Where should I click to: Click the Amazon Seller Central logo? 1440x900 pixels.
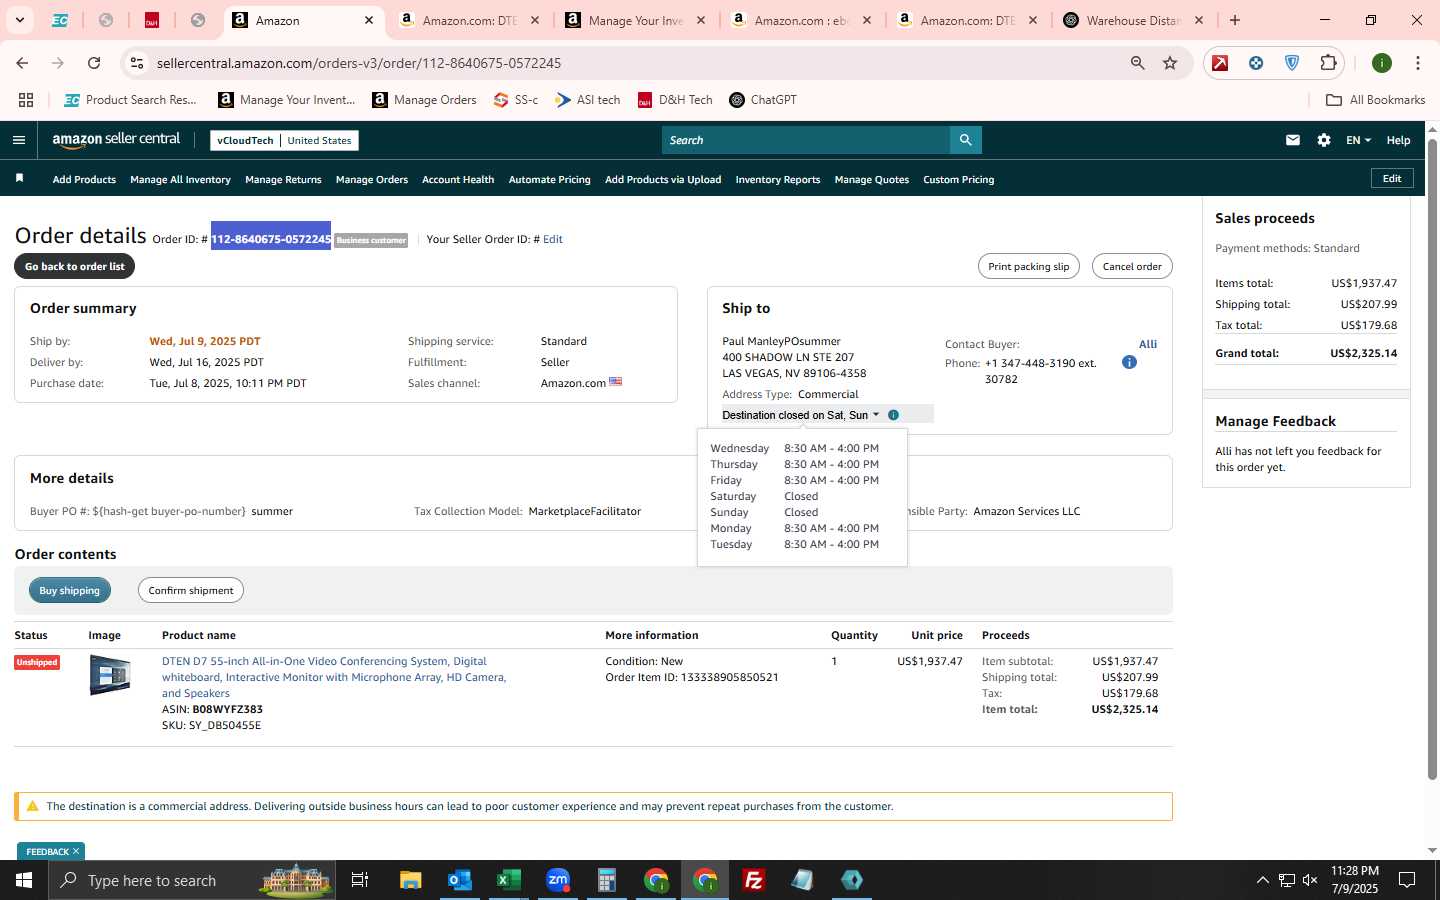(x=116, y=140)
